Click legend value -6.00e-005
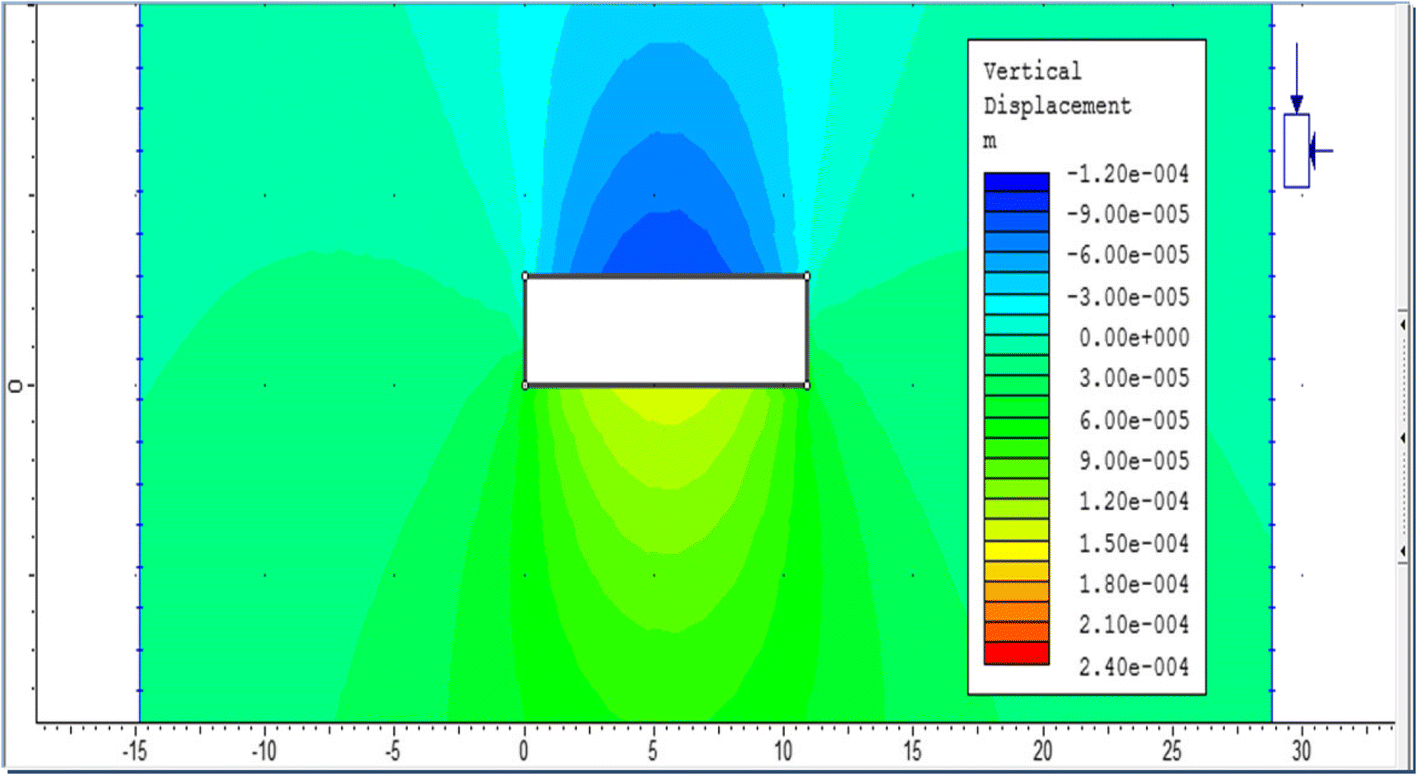The image size is (1418, 776). click(1128, 256)
